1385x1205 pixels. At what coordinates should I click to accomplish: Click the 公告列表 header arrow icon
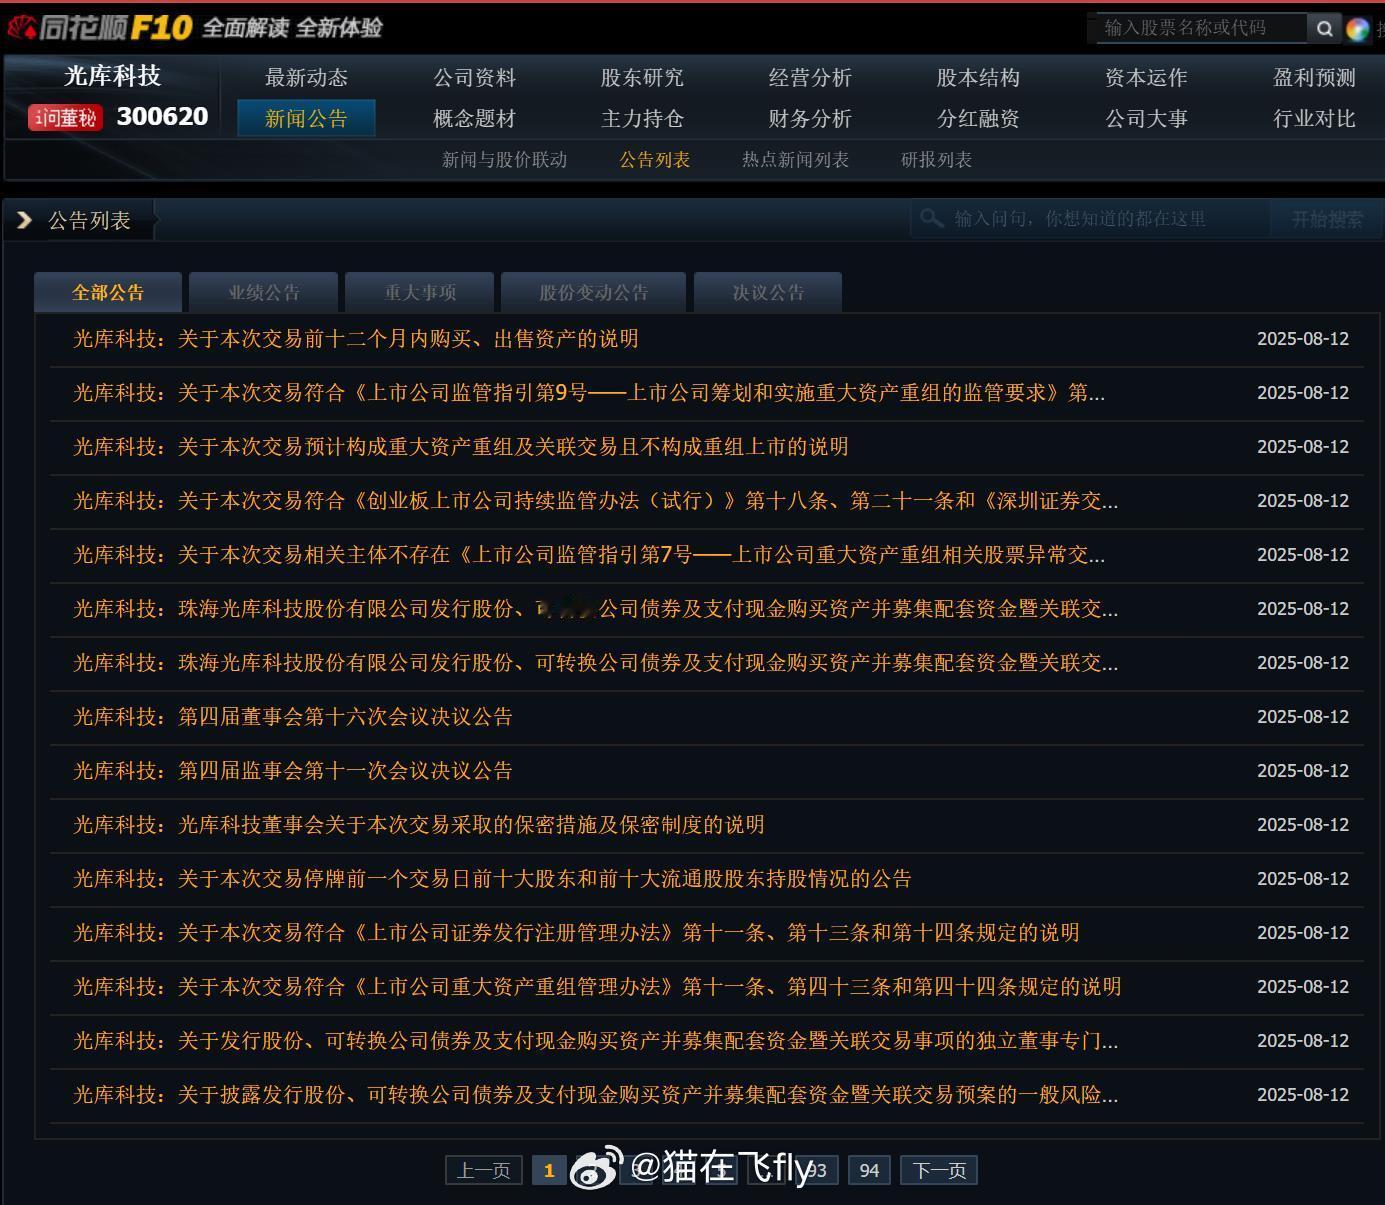[25, 220]
